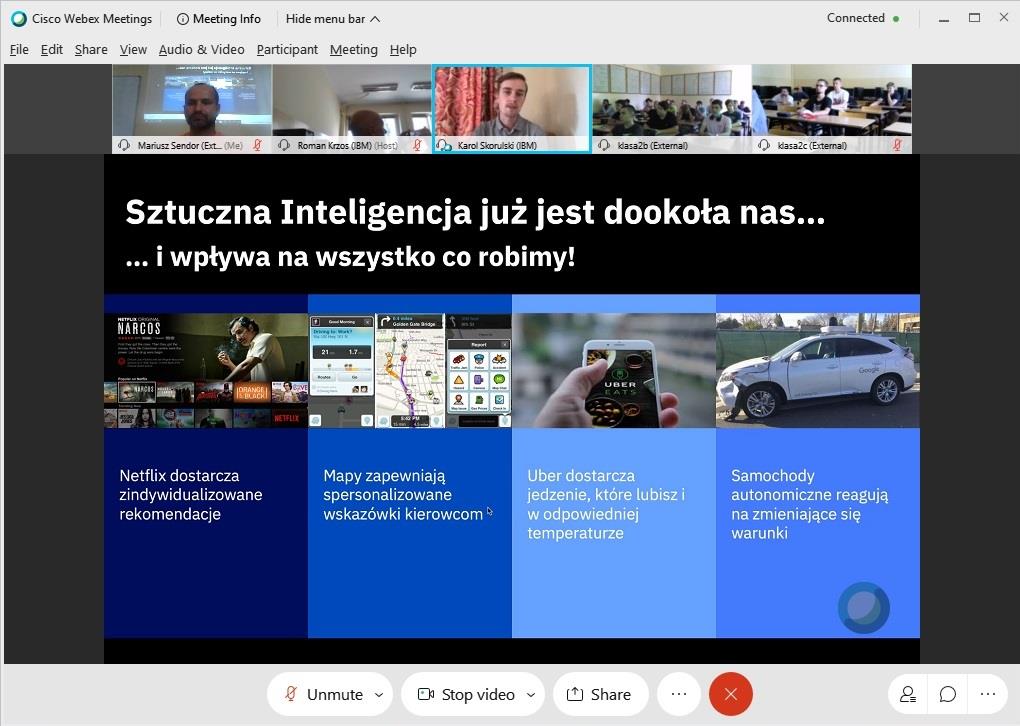
Task: Click subtitle '... i wpływa na wszystko co robimy!'
Action: click(350, 257)
